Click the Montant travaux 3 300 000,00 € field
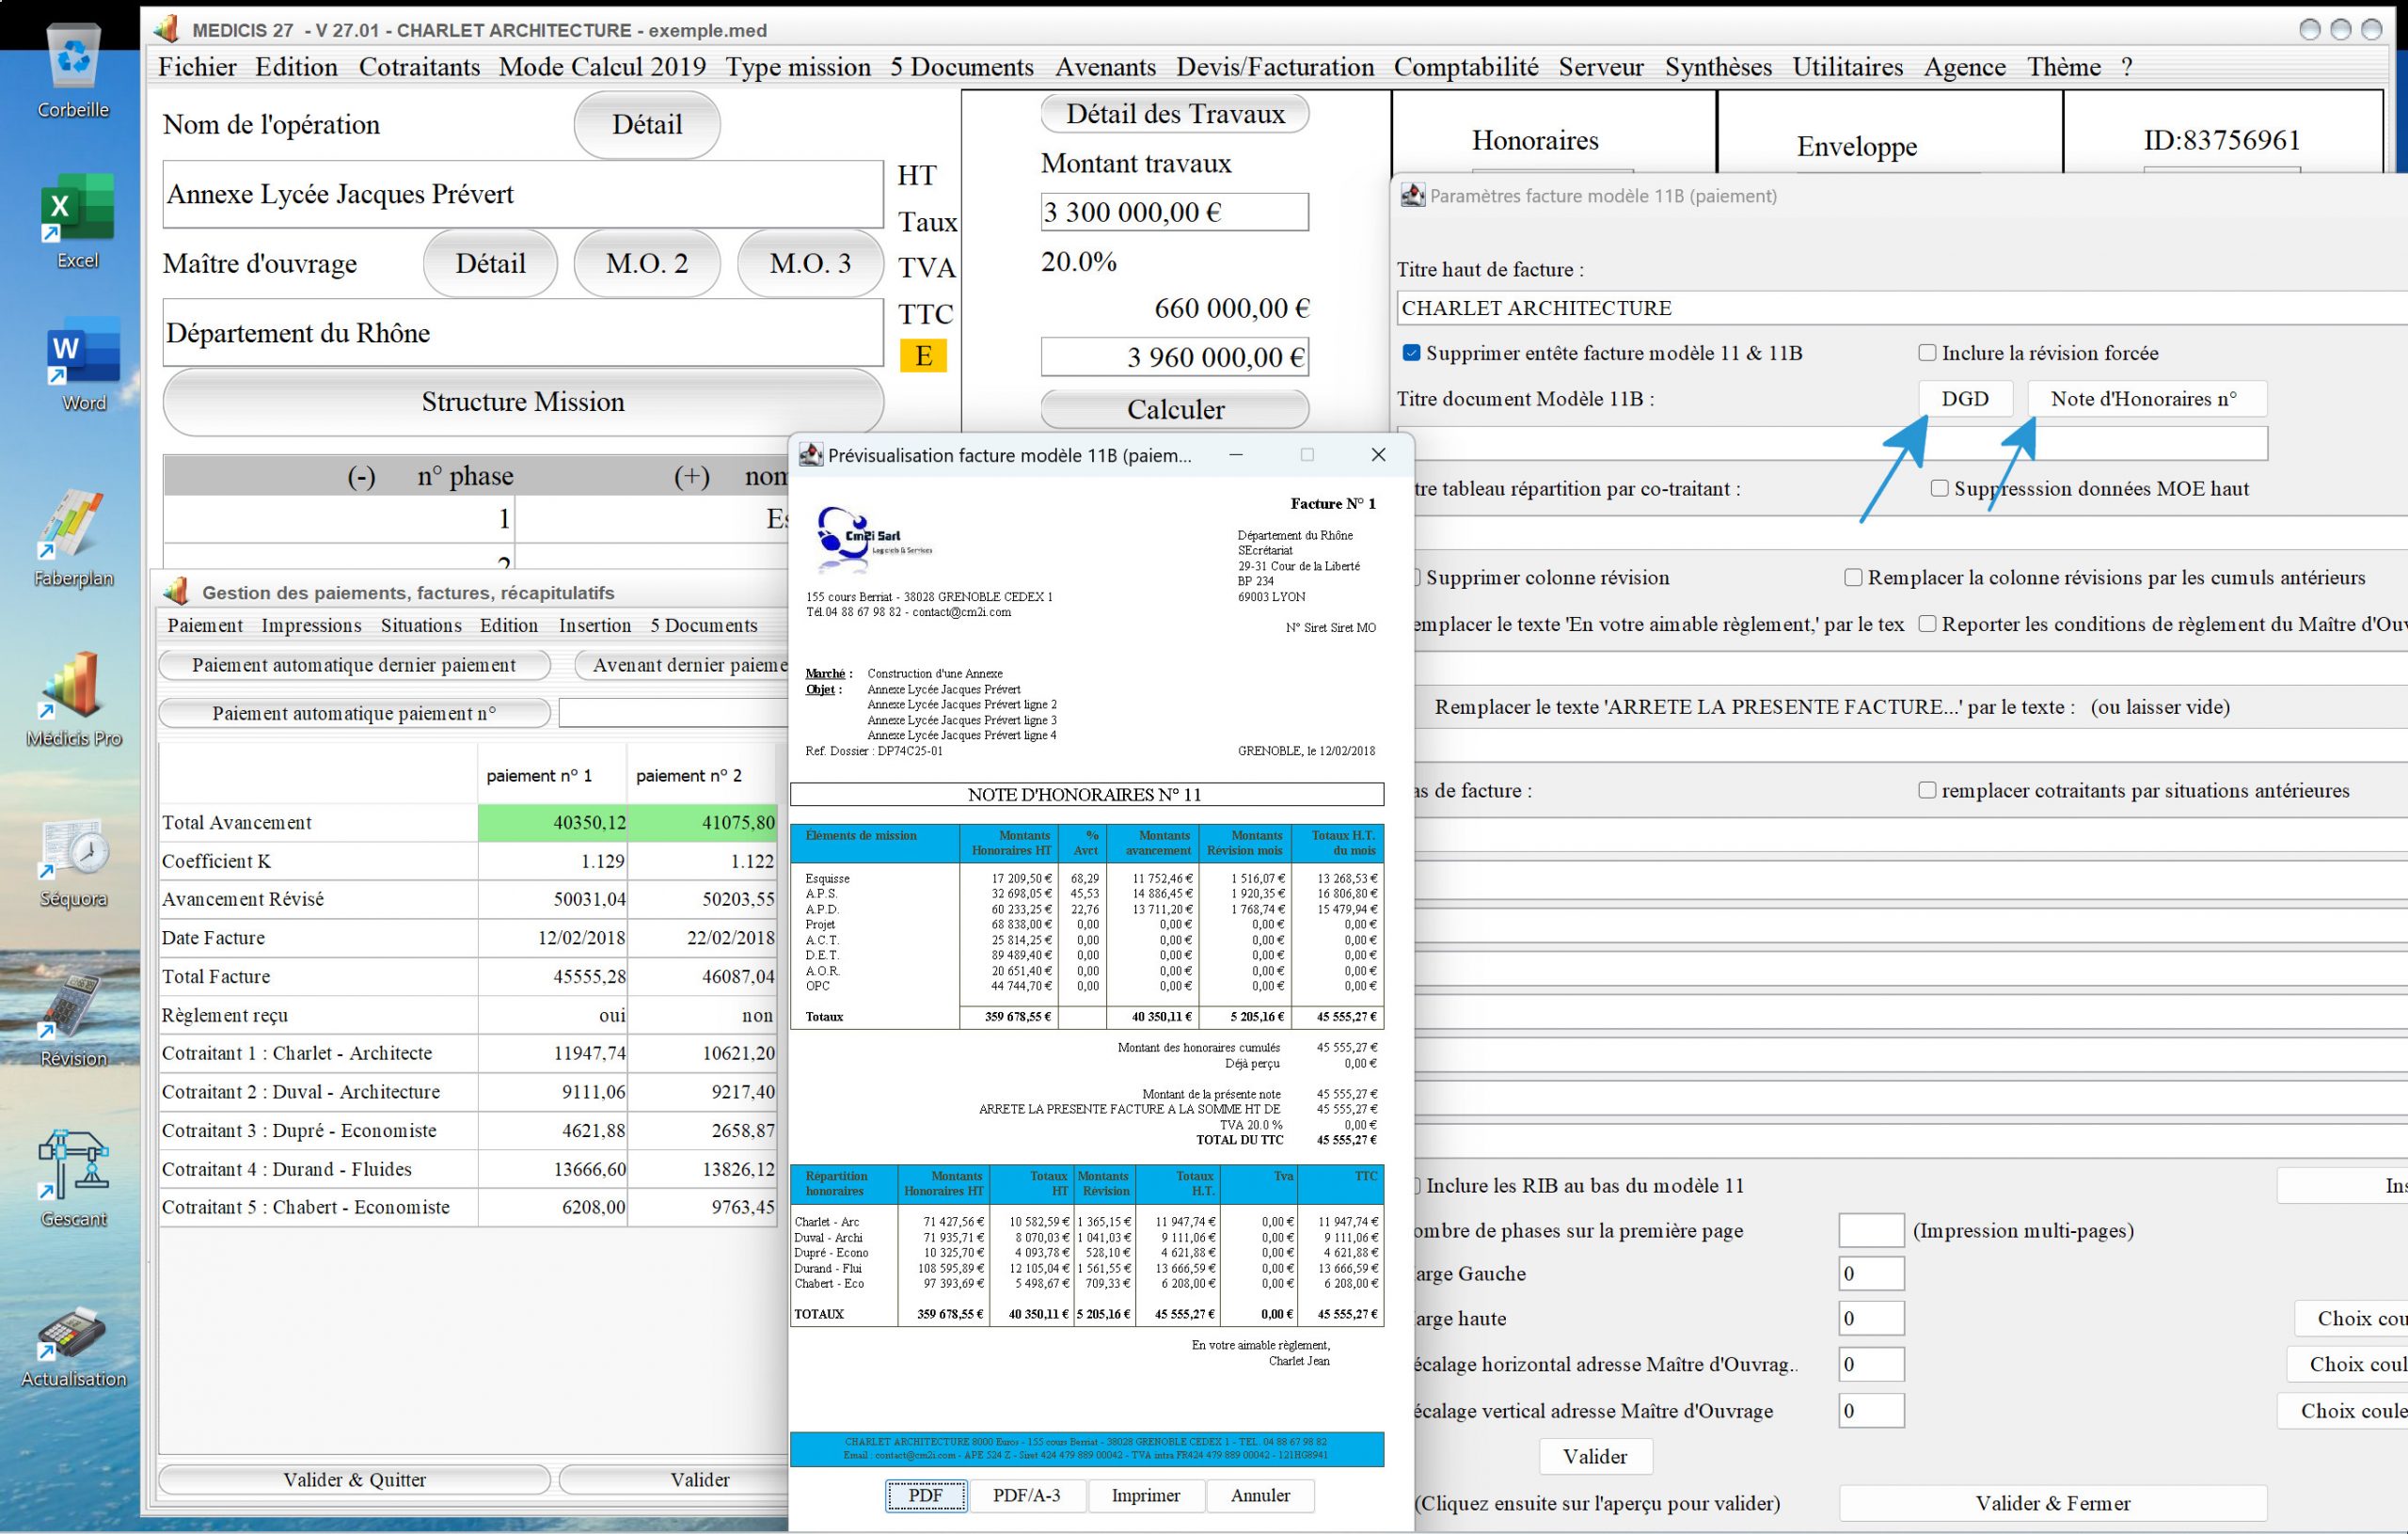The height and width of the screenshot is (1534, 2408). 1175,212
